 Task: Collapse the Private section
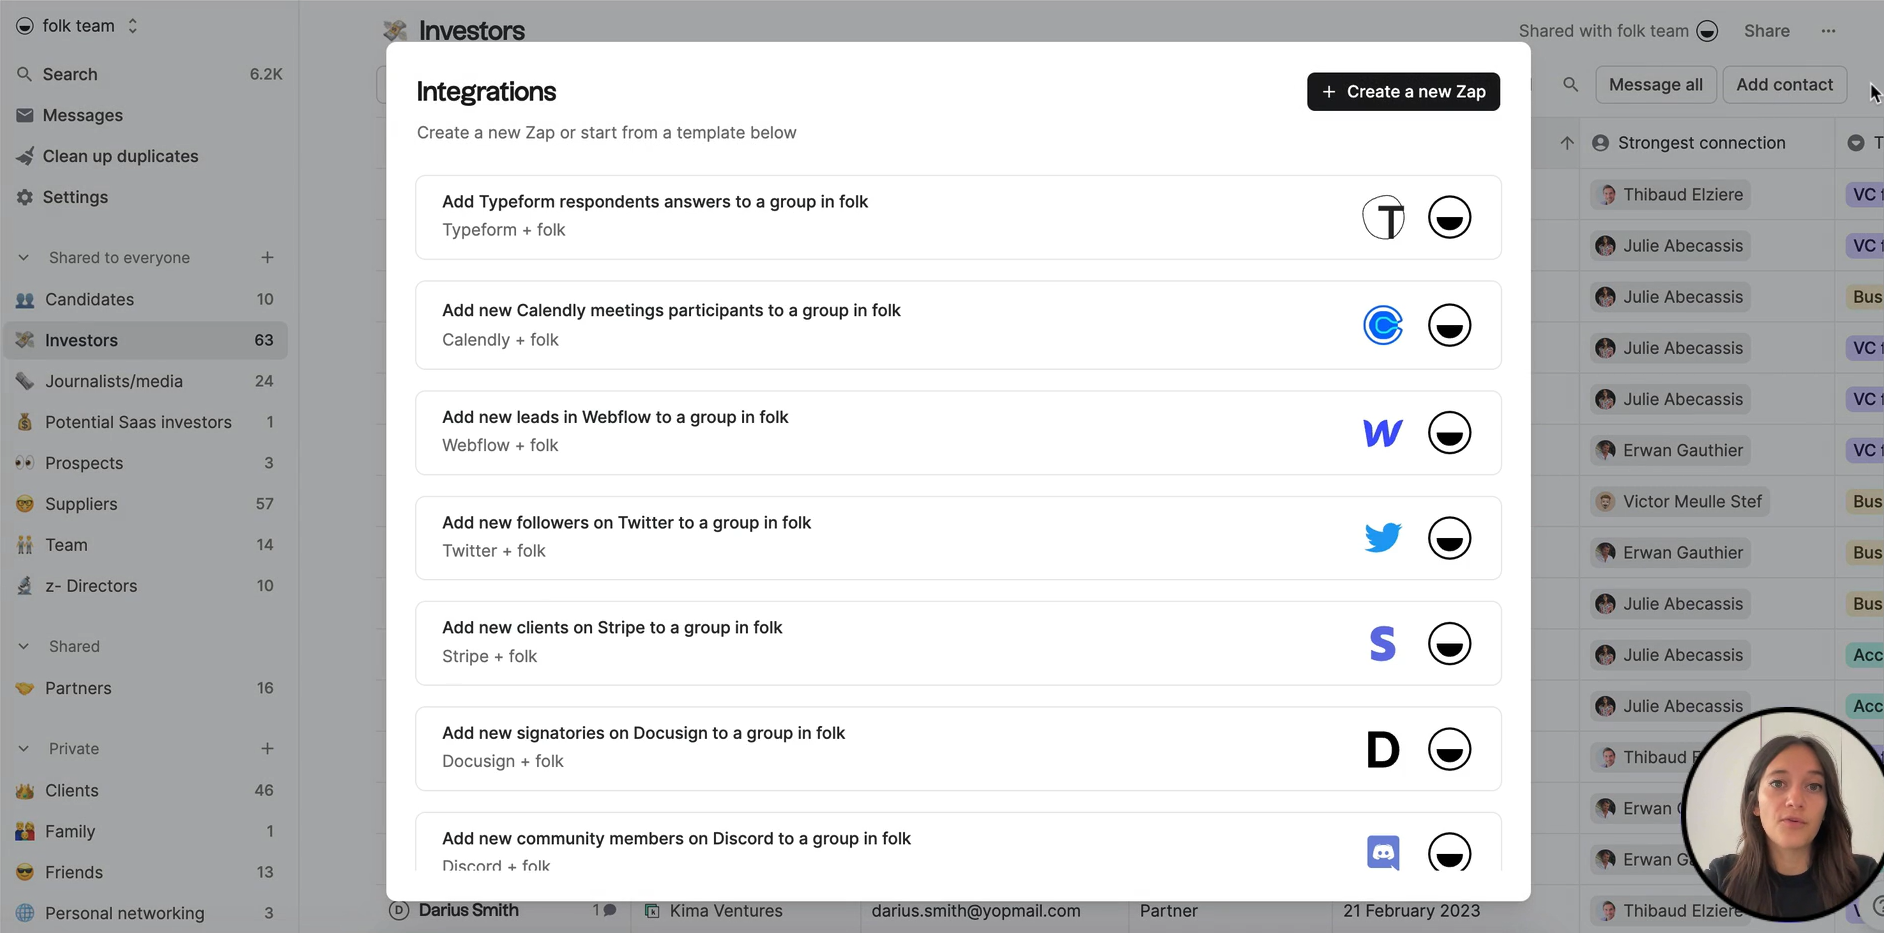pos(24,749)
